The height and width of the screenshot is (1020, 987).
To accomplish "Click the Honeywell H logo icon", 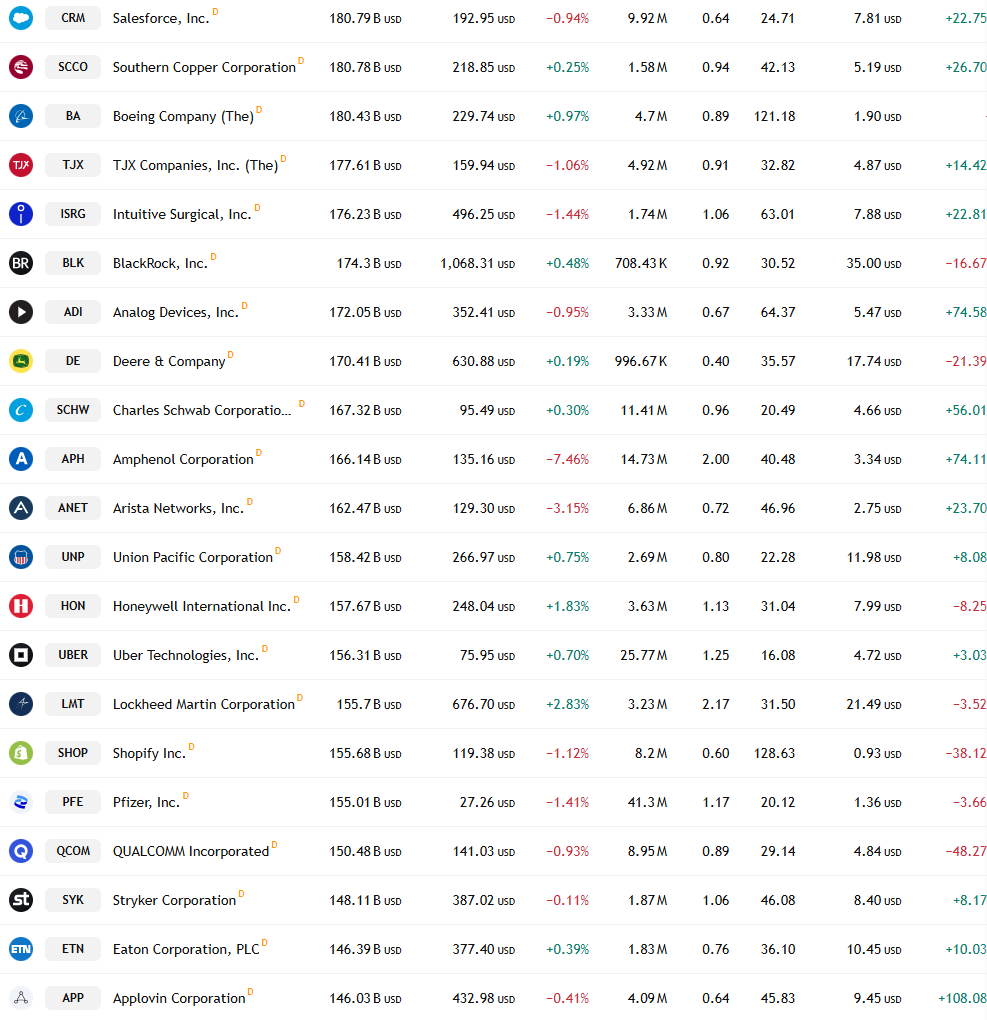I will coord(21,606).
